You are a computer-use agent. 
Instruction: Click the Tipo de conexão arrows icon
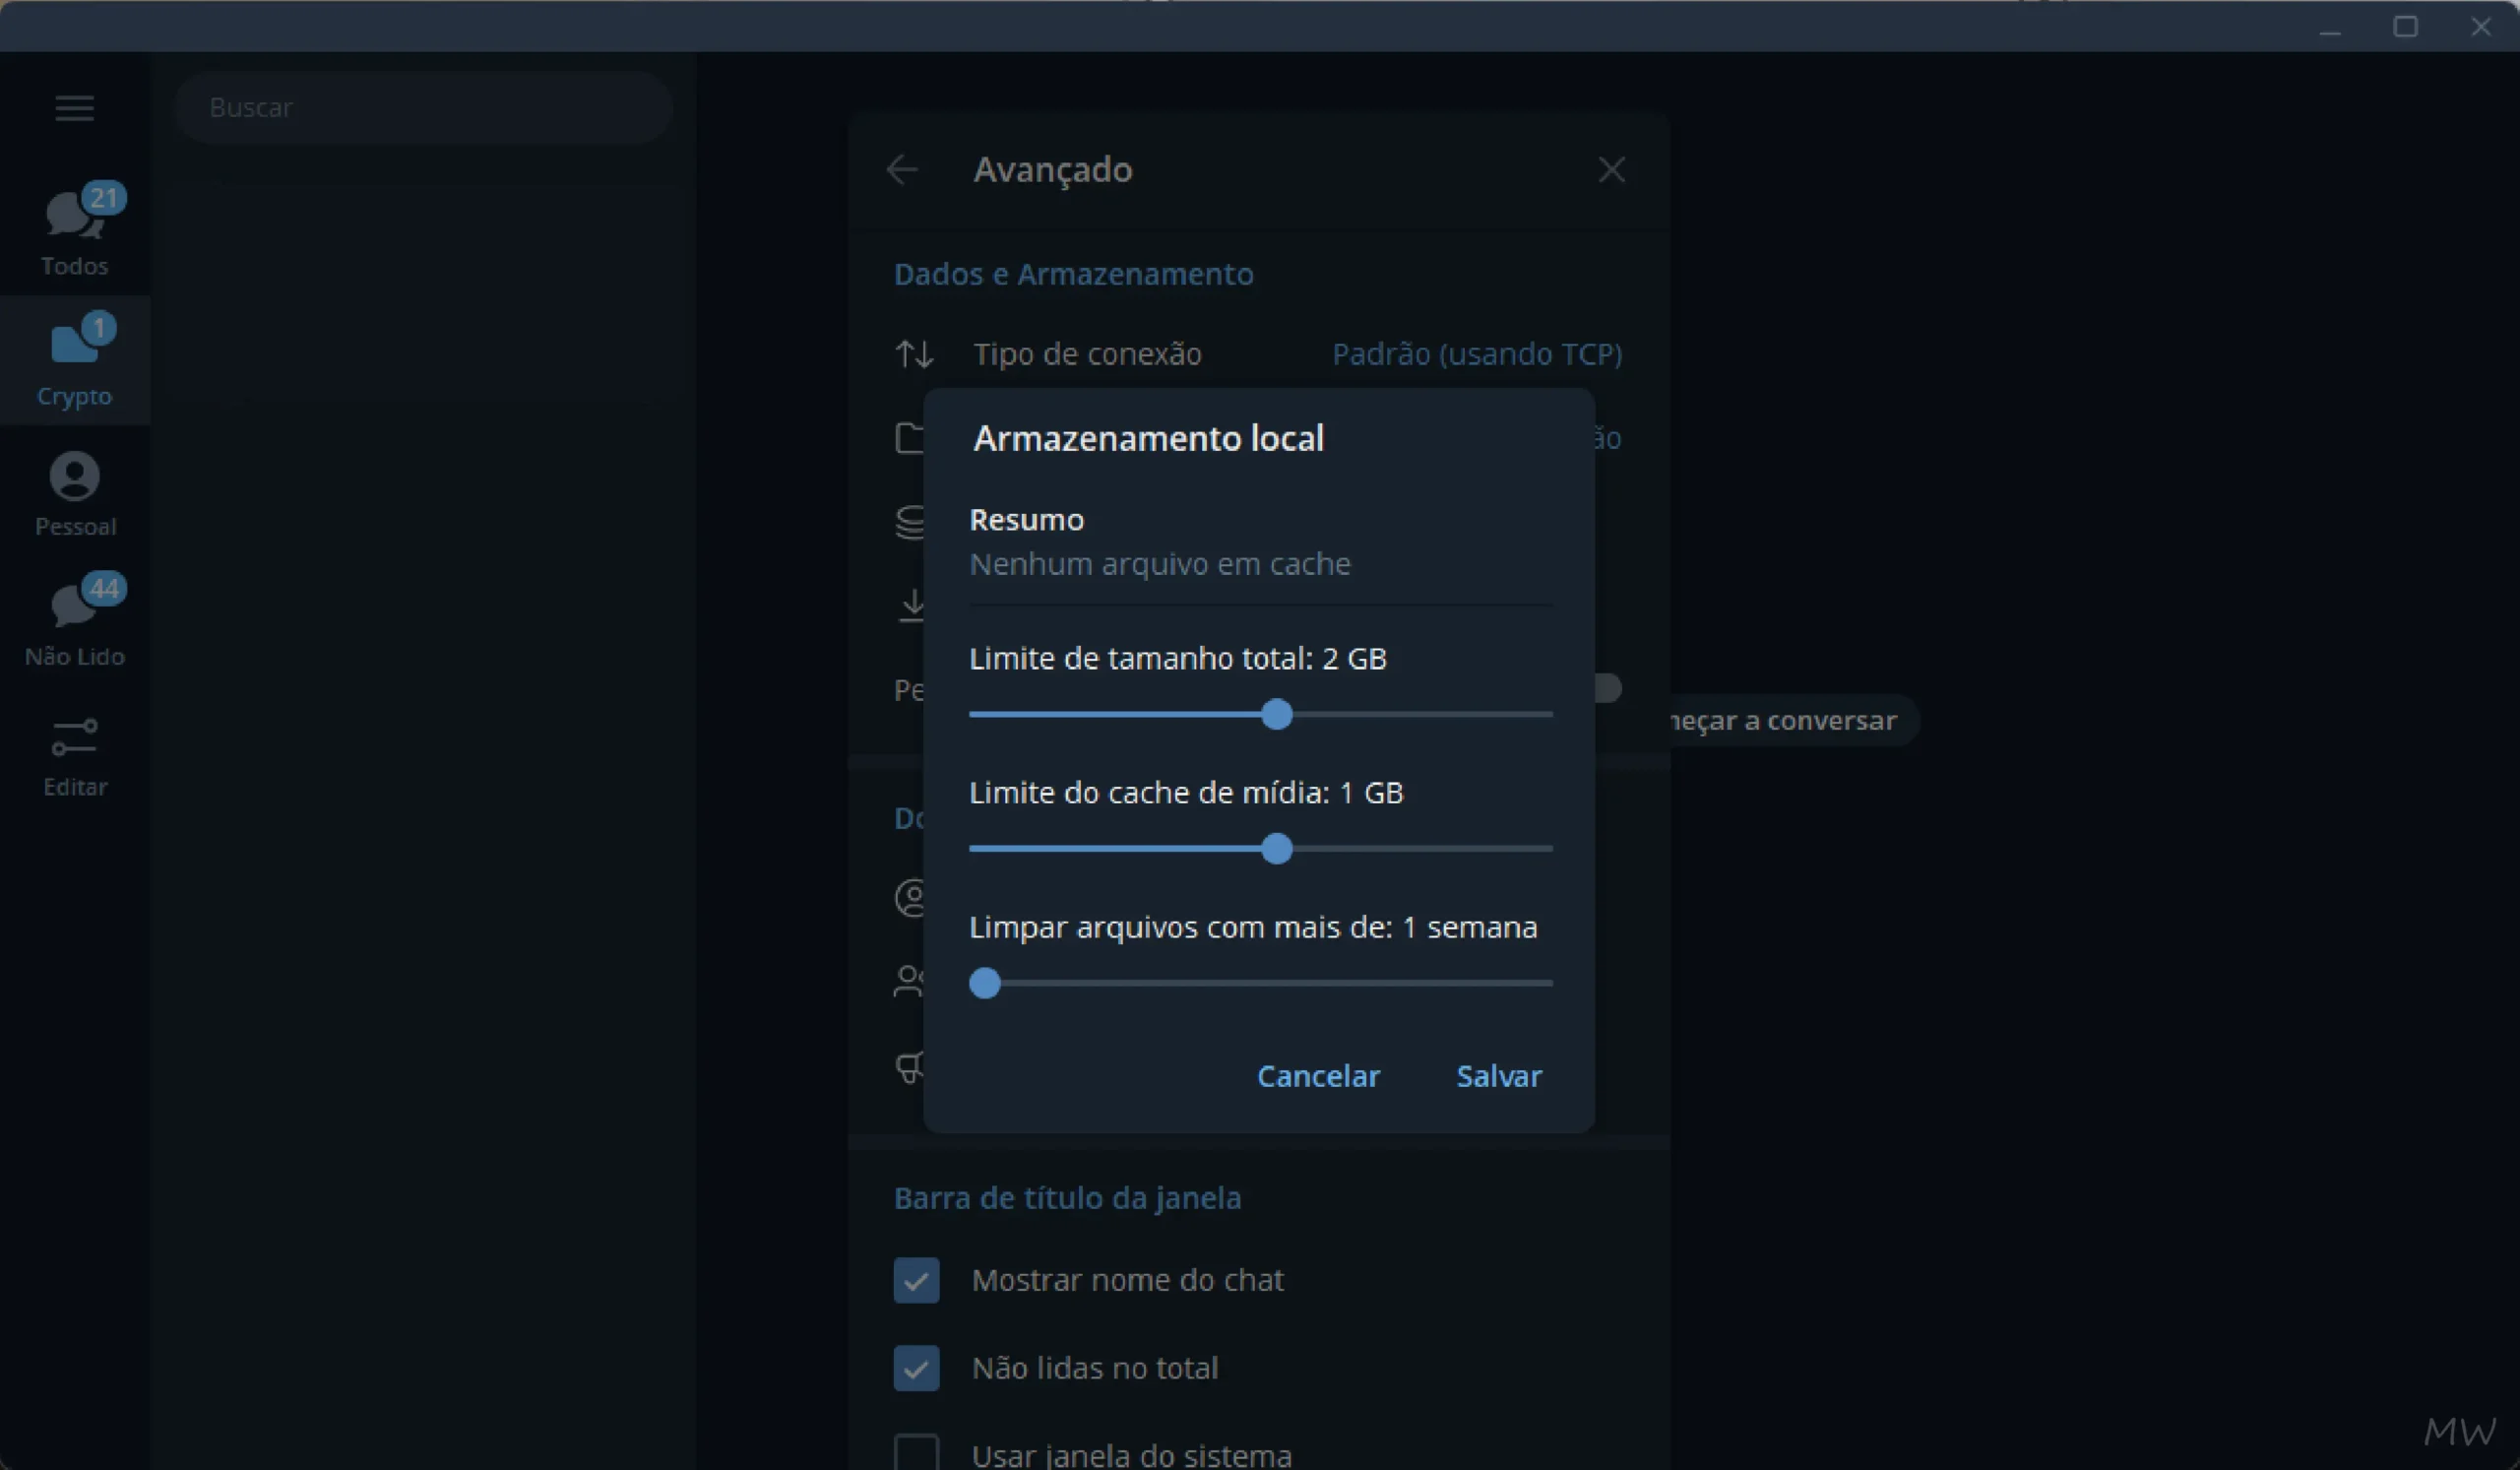(914, 354)
